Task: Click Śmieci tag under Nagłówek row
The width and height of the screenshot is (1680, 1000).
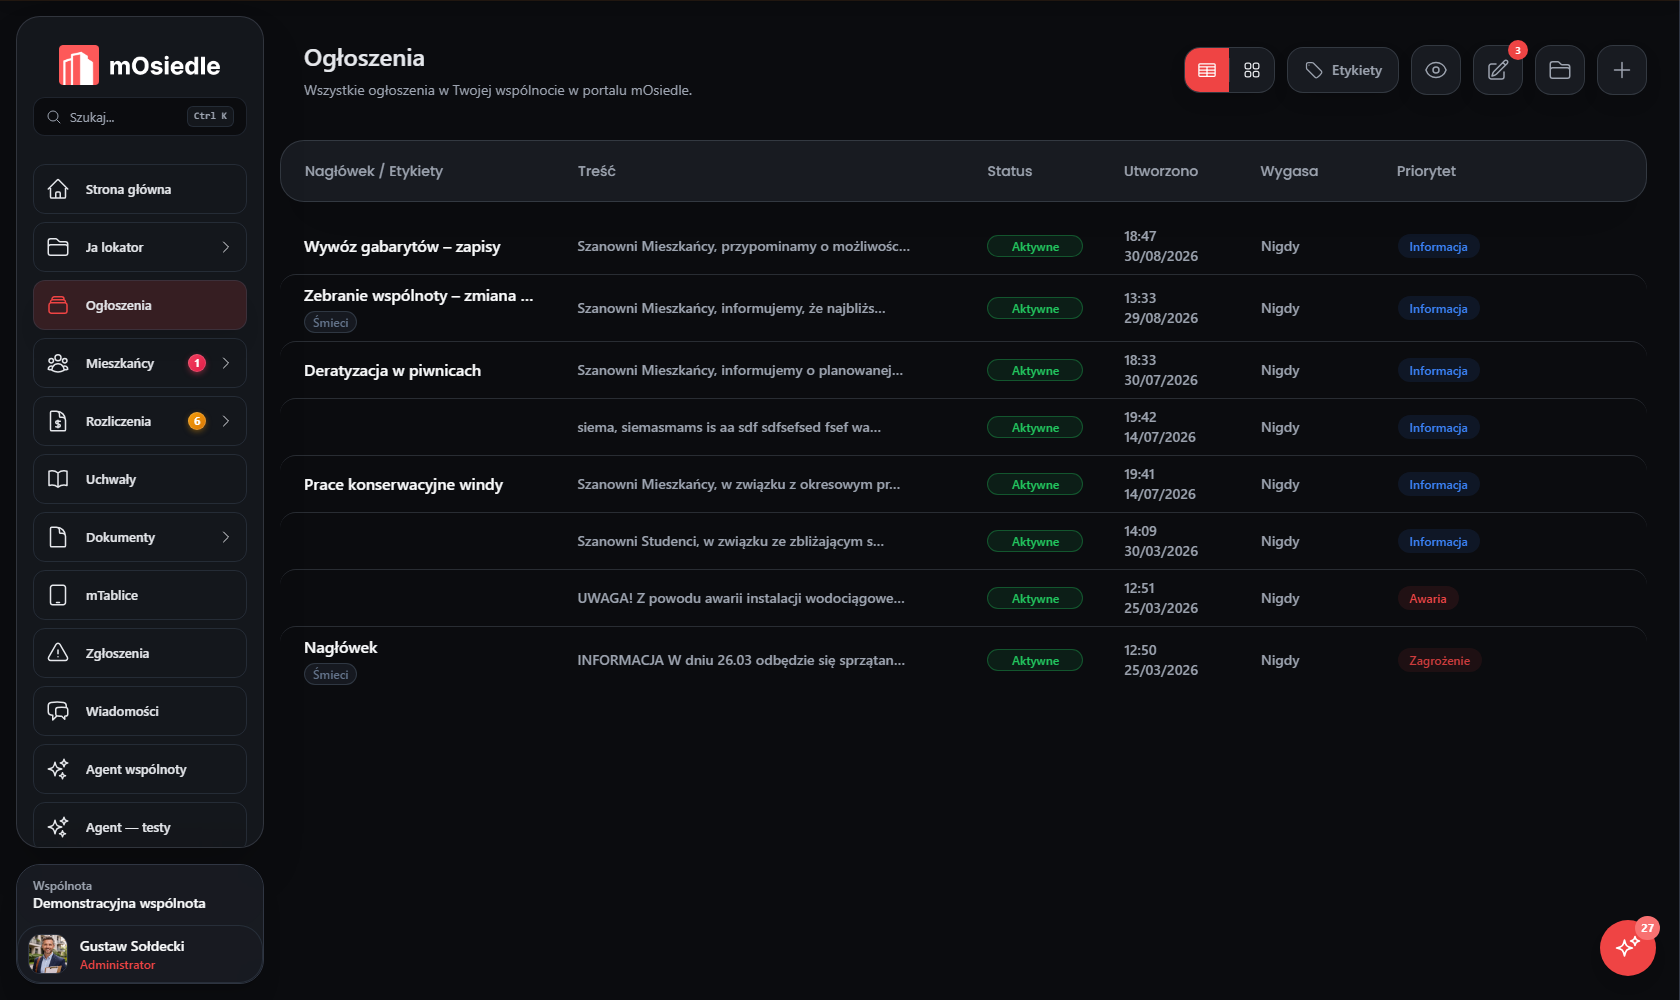Action: coord(330,675)
